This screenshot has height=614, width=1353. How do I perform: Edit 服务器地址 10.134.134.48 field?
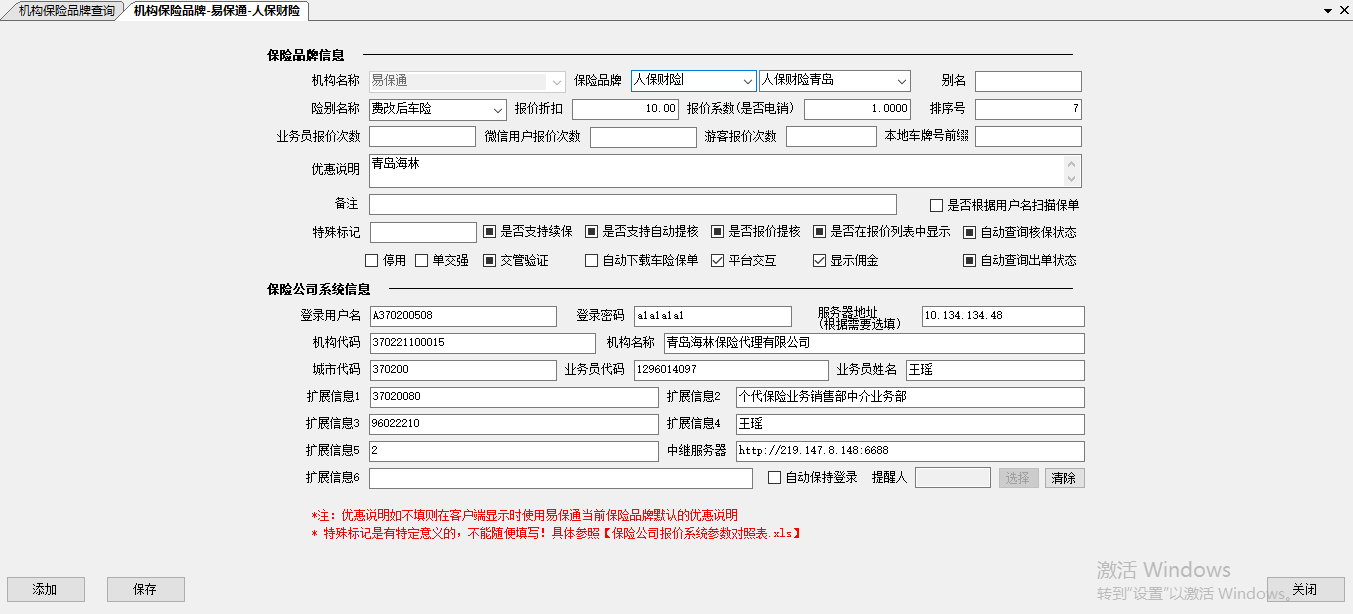[1003, 316]
